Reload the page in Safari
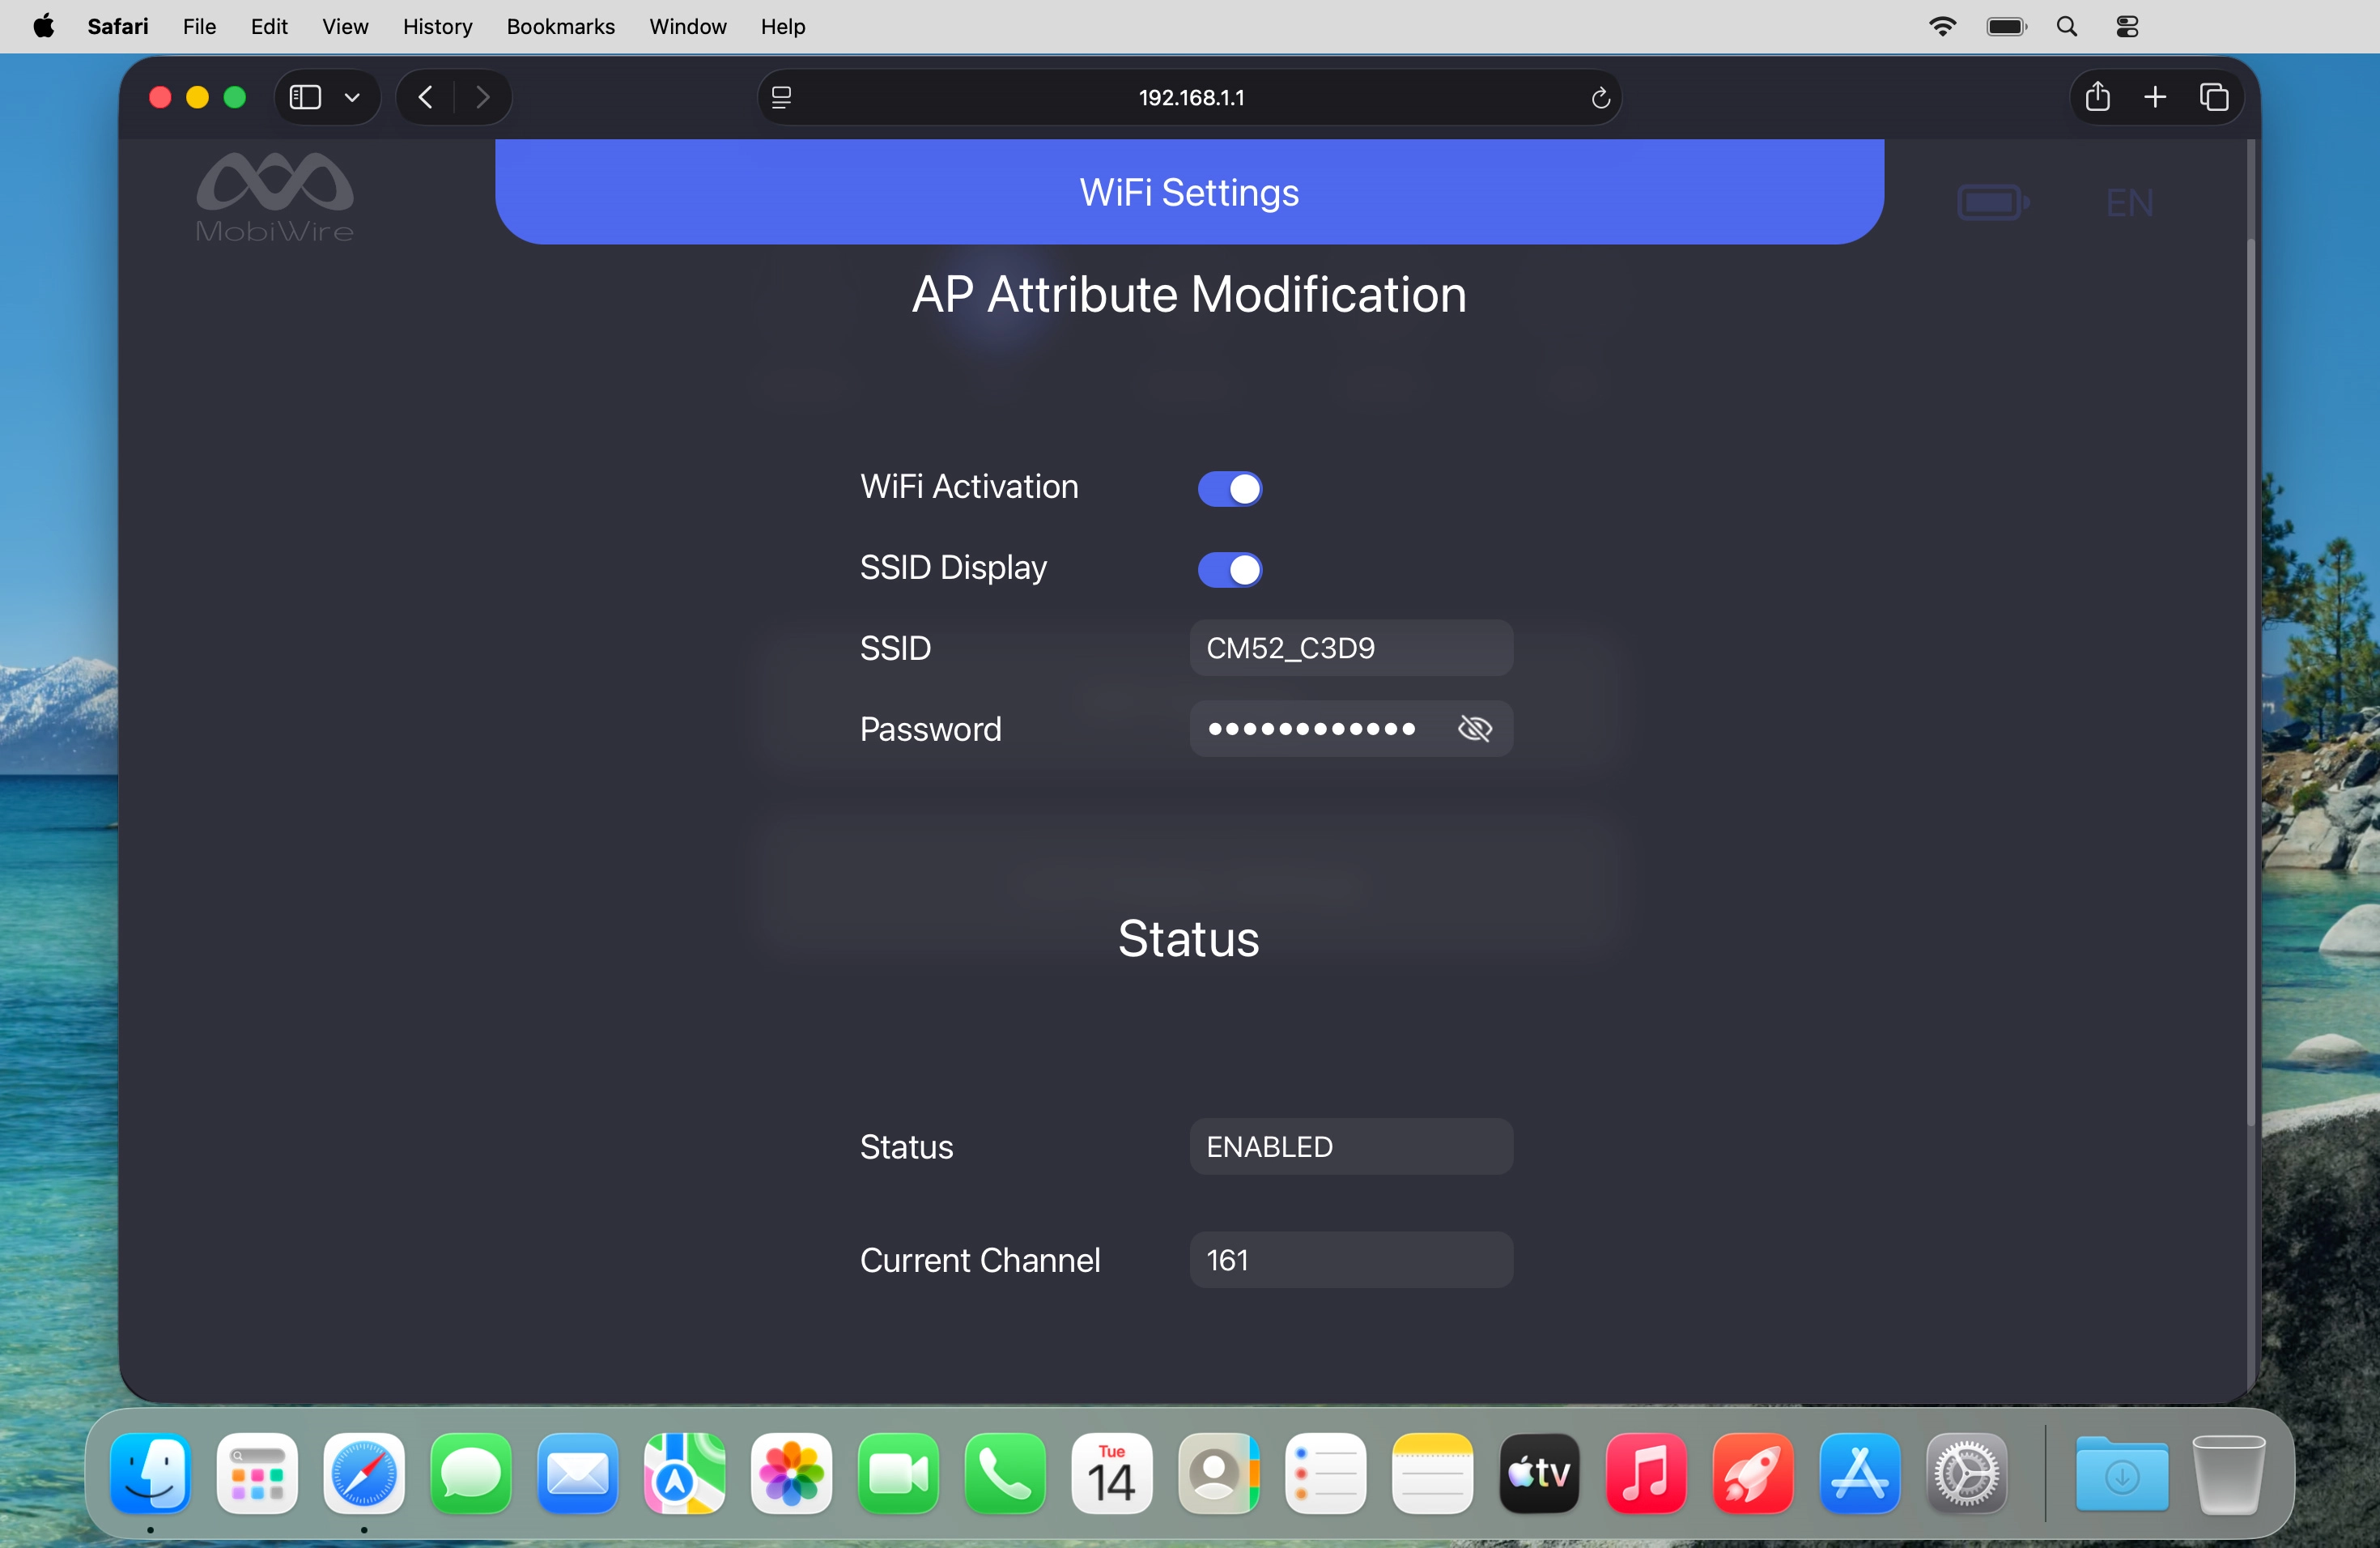This screenshot has width=2380, height=1548. coord(1600,97)
